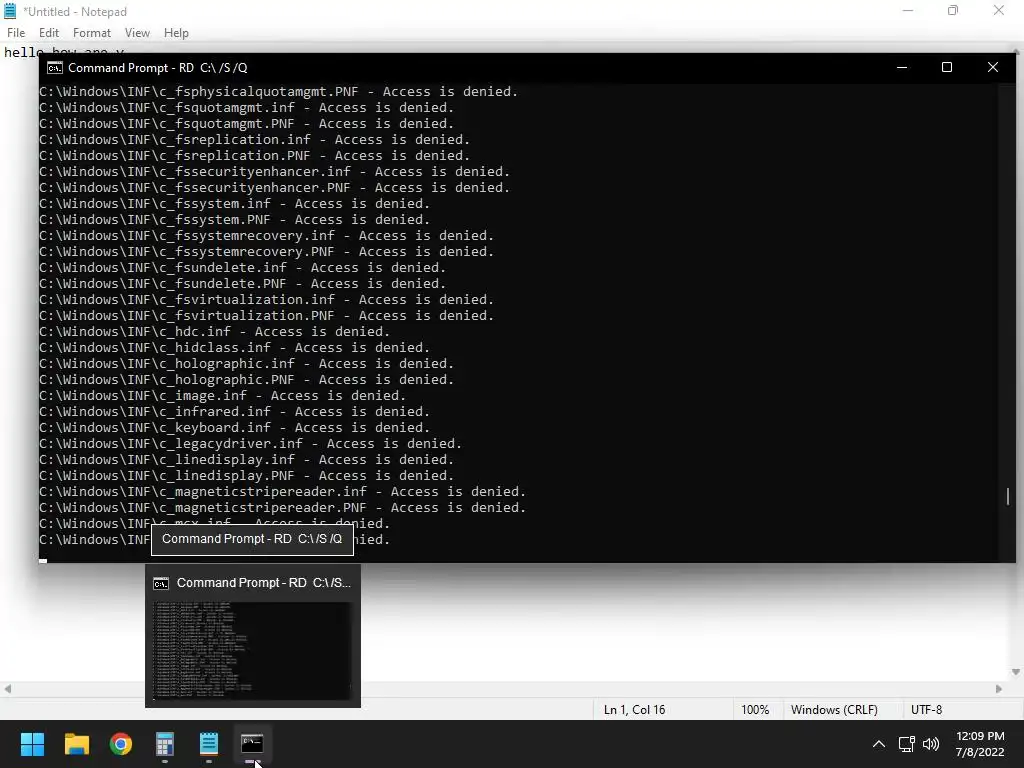Image resolution: width=1024 pixels, height=768 pixels.
Task: Show hidden system tray icons
Action: [x=879, y=744]
